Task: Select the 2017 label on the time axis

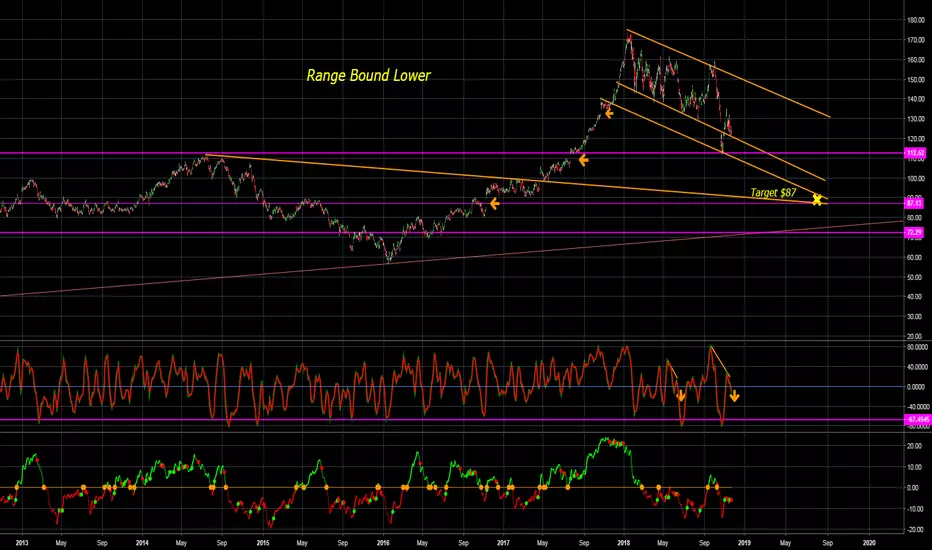Action: 503,543
